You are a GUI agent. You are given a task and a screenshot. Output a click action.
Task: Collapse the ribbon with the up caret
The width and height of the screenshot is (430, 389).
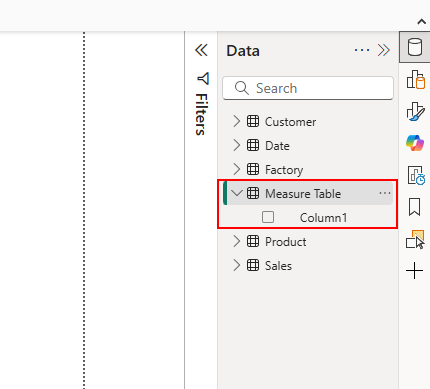(422, 22)
